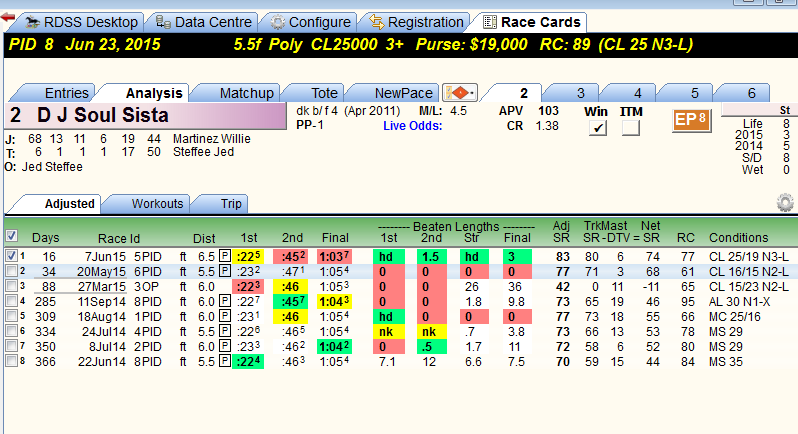
Task: Click MC 25/16 conditions cell
Action: (735, 317)
